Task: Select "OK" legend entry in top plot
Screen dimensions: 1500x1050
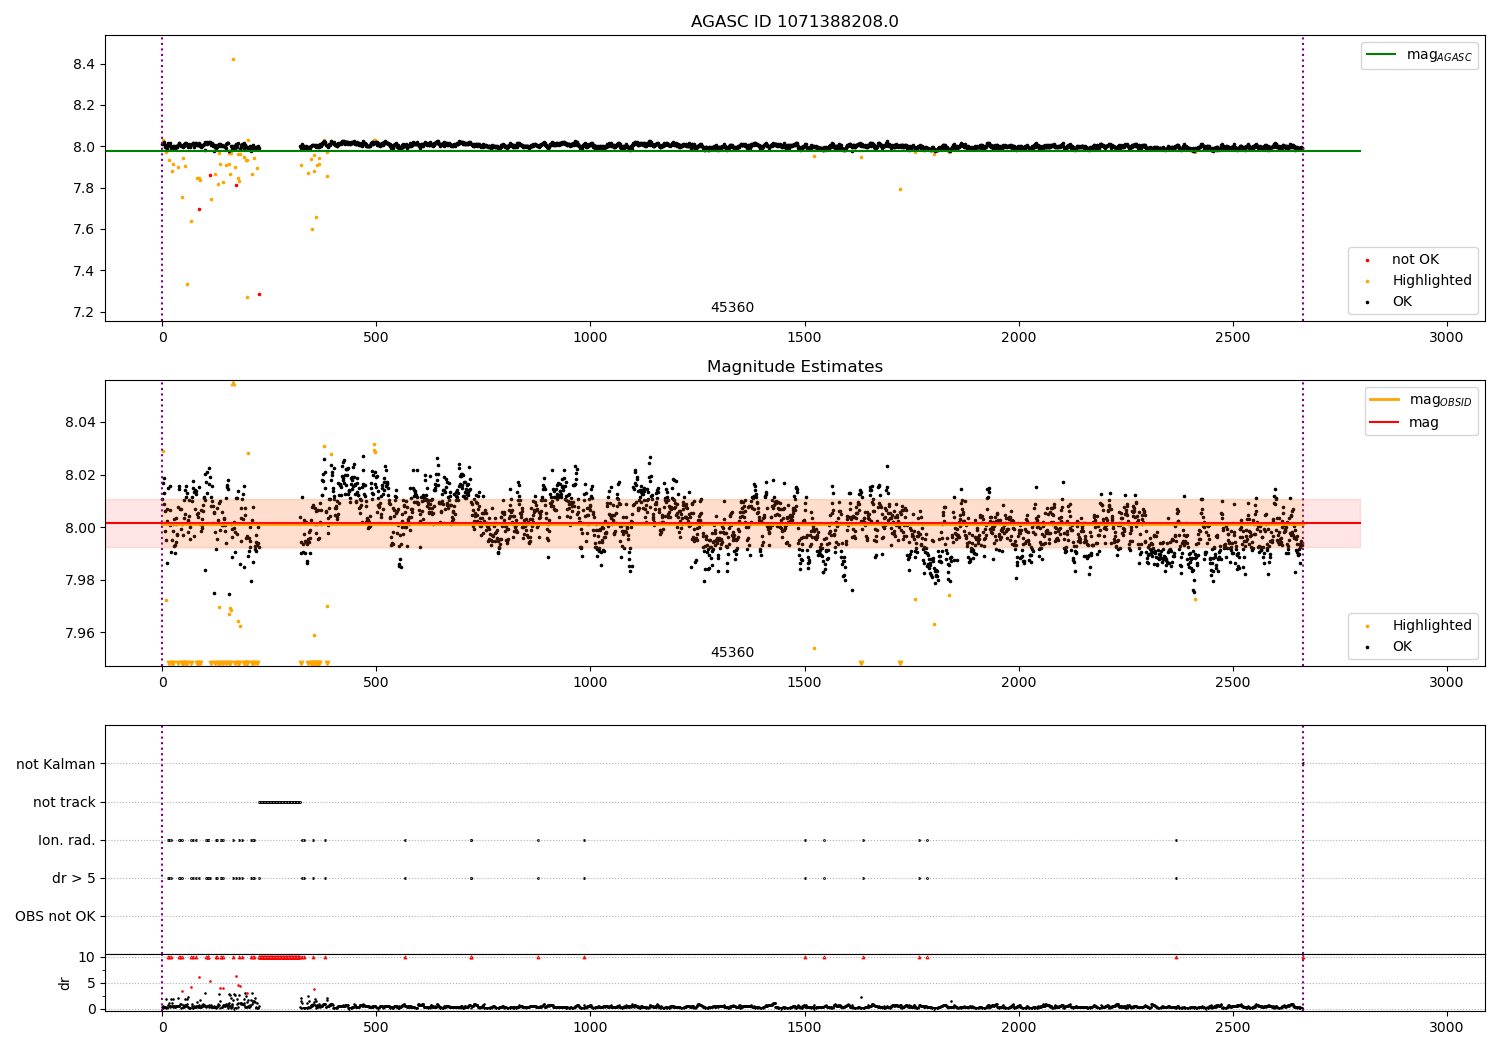Action: pyautogui.click(x=1402, y=301)
